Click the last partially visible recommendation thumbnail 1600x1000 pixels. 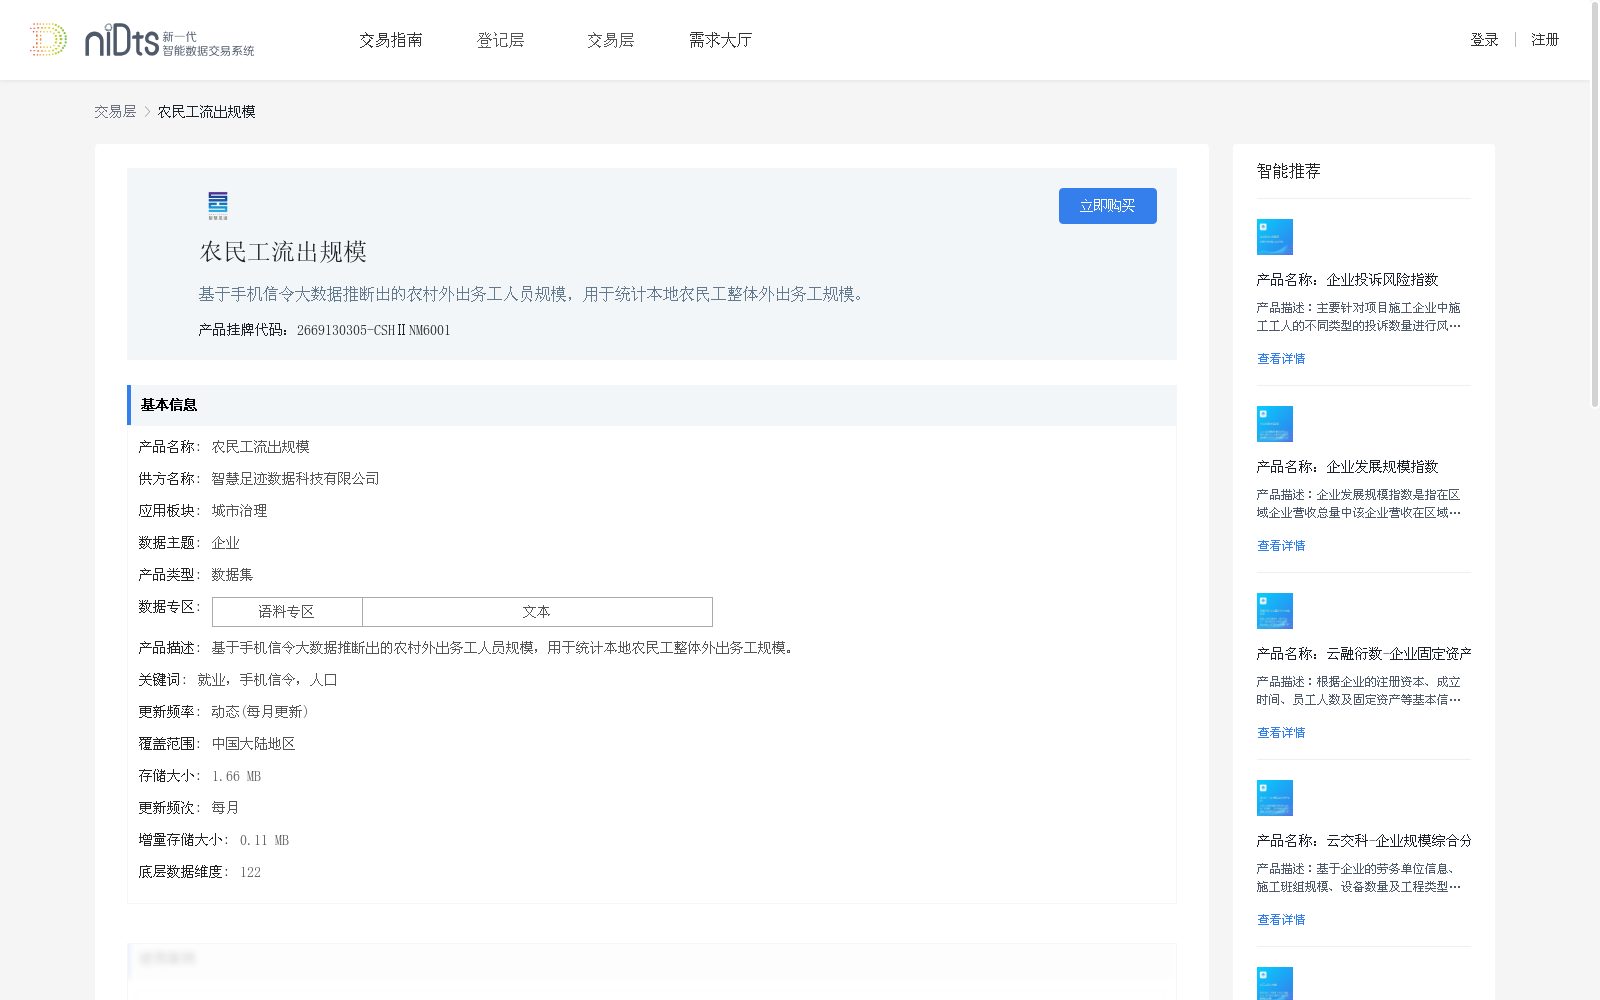coord(1275,983)
